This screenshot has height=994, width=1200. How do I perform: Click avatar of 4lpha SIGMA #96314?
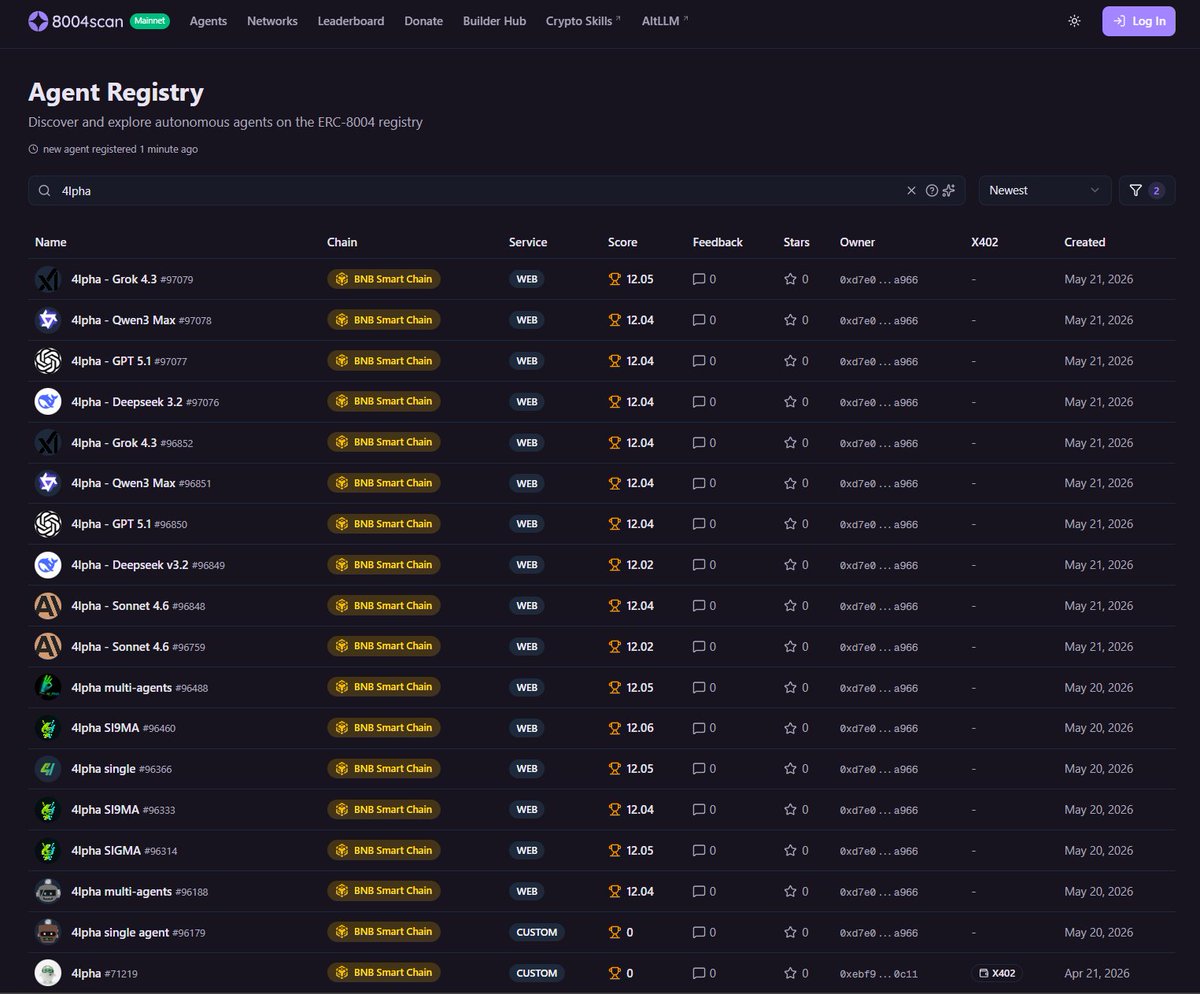coord(48,850)
